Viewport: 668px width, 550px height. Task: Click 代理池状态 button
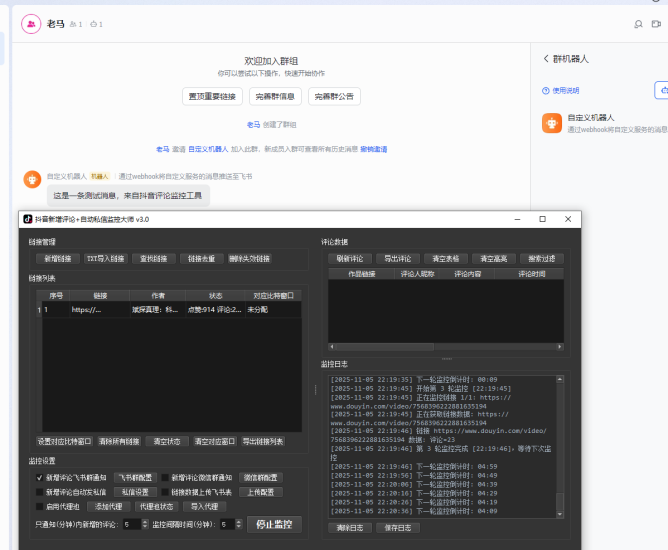[156, 507]
